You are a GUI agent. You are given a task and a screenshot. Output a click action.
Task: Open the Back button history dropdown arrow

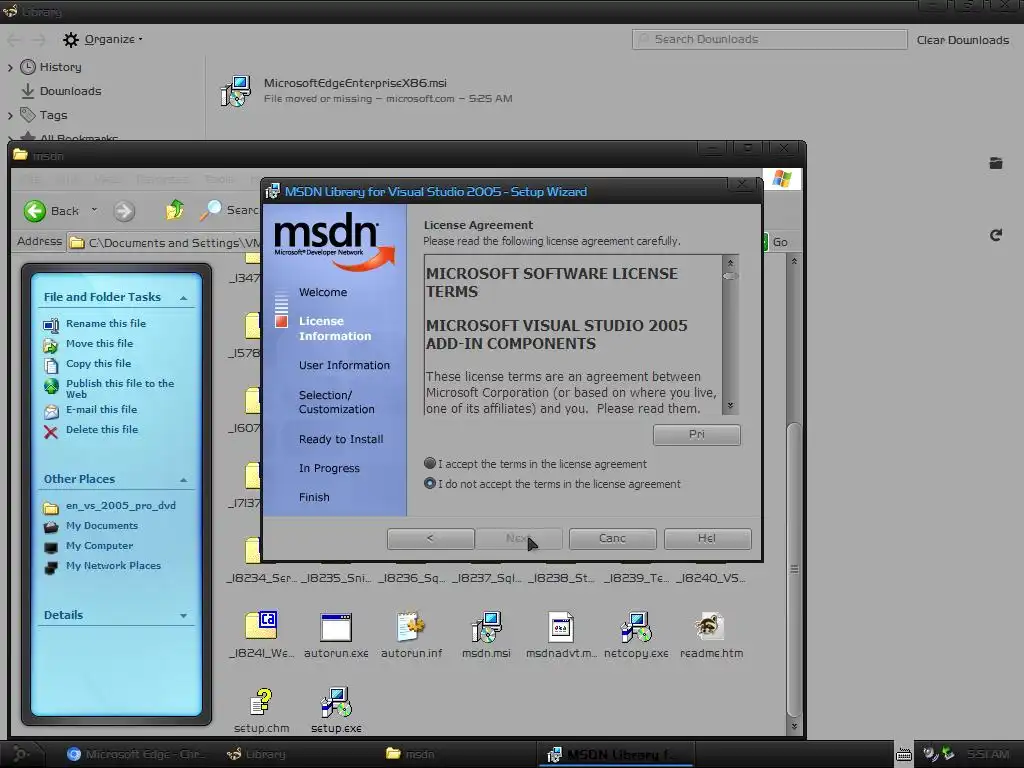click(x=94, y=210)
